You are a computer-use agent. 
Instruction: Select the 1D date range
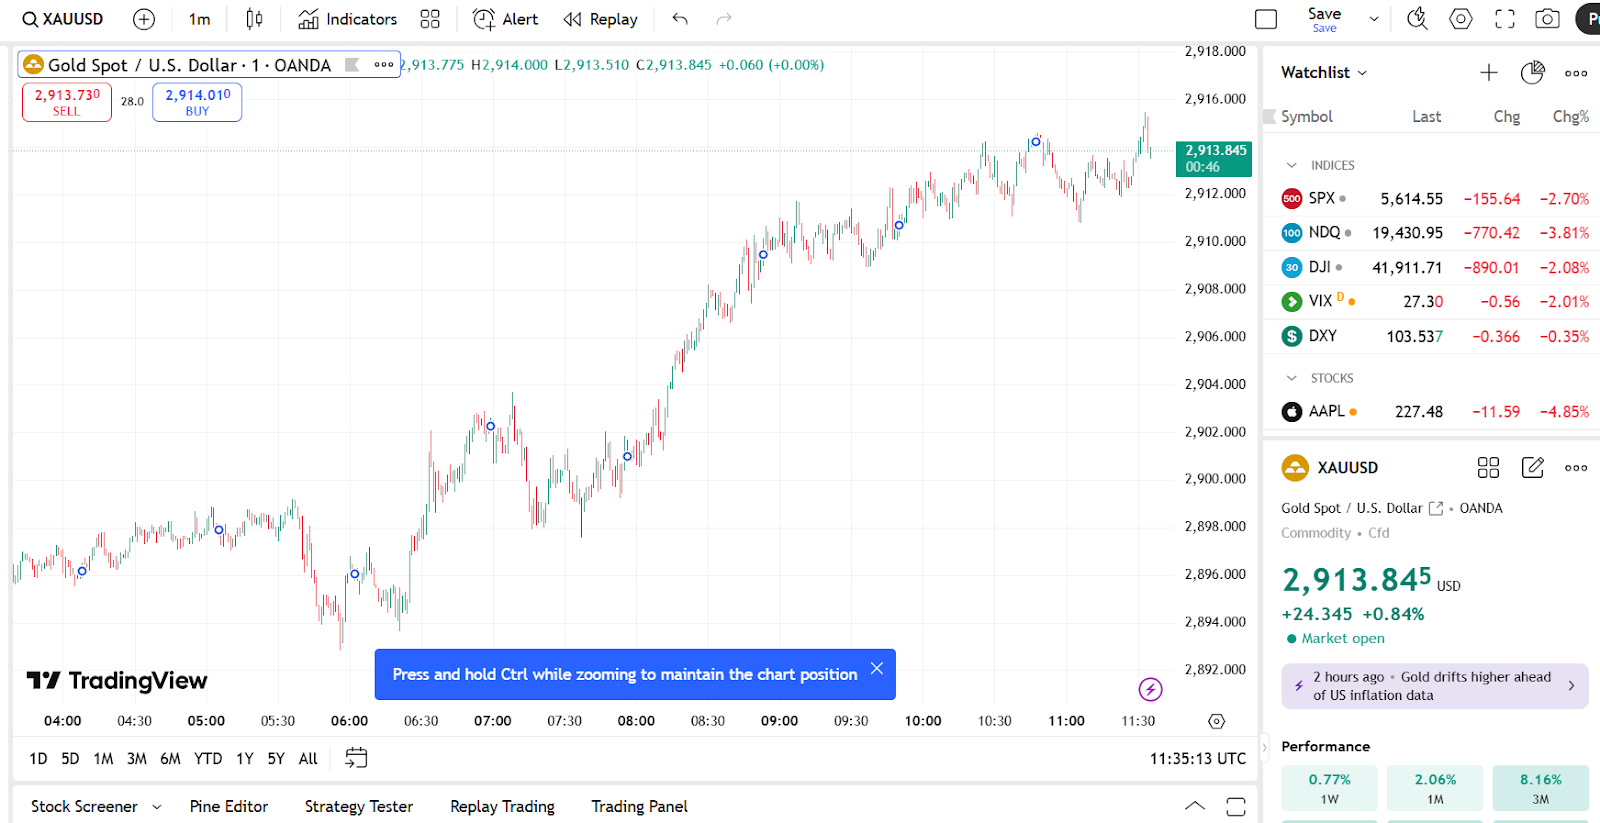(38, 759)
